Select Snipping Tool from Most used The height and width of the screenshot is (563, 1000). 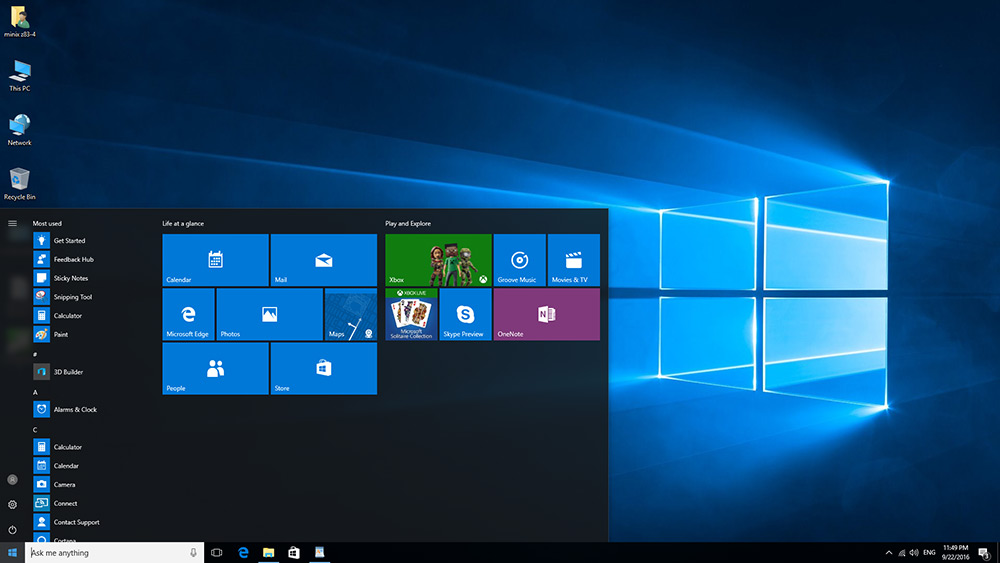point(72,297)
